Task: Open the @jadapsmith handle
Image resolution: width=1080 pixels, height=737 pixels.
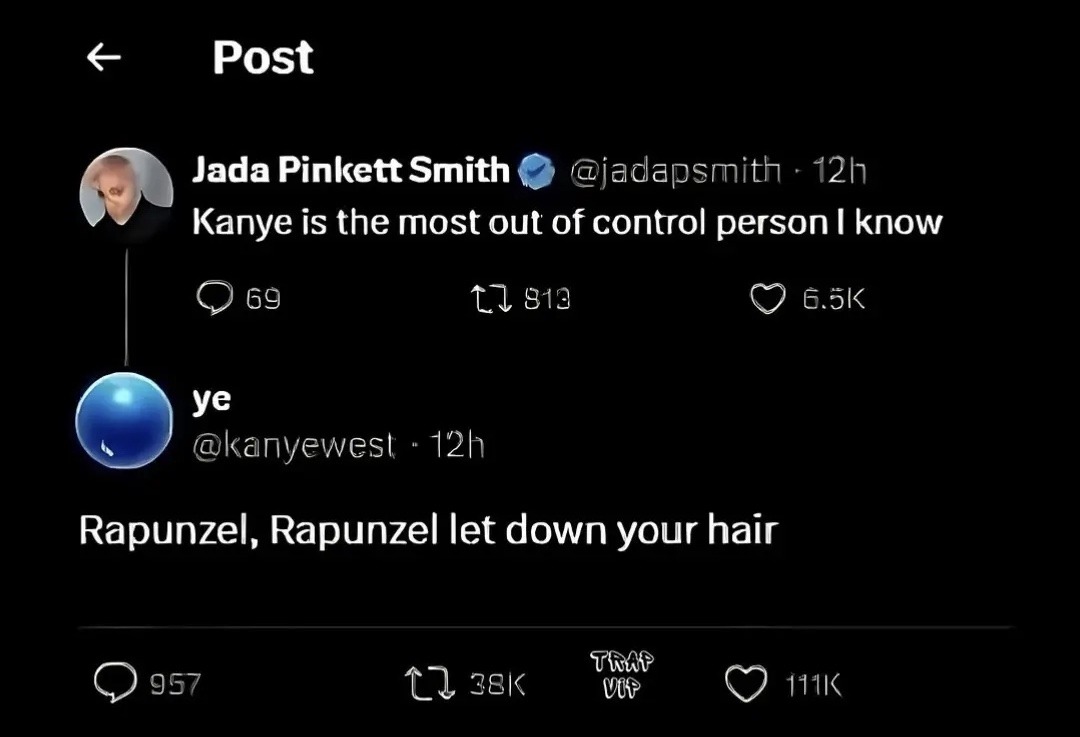Action: tap(674, 172)
